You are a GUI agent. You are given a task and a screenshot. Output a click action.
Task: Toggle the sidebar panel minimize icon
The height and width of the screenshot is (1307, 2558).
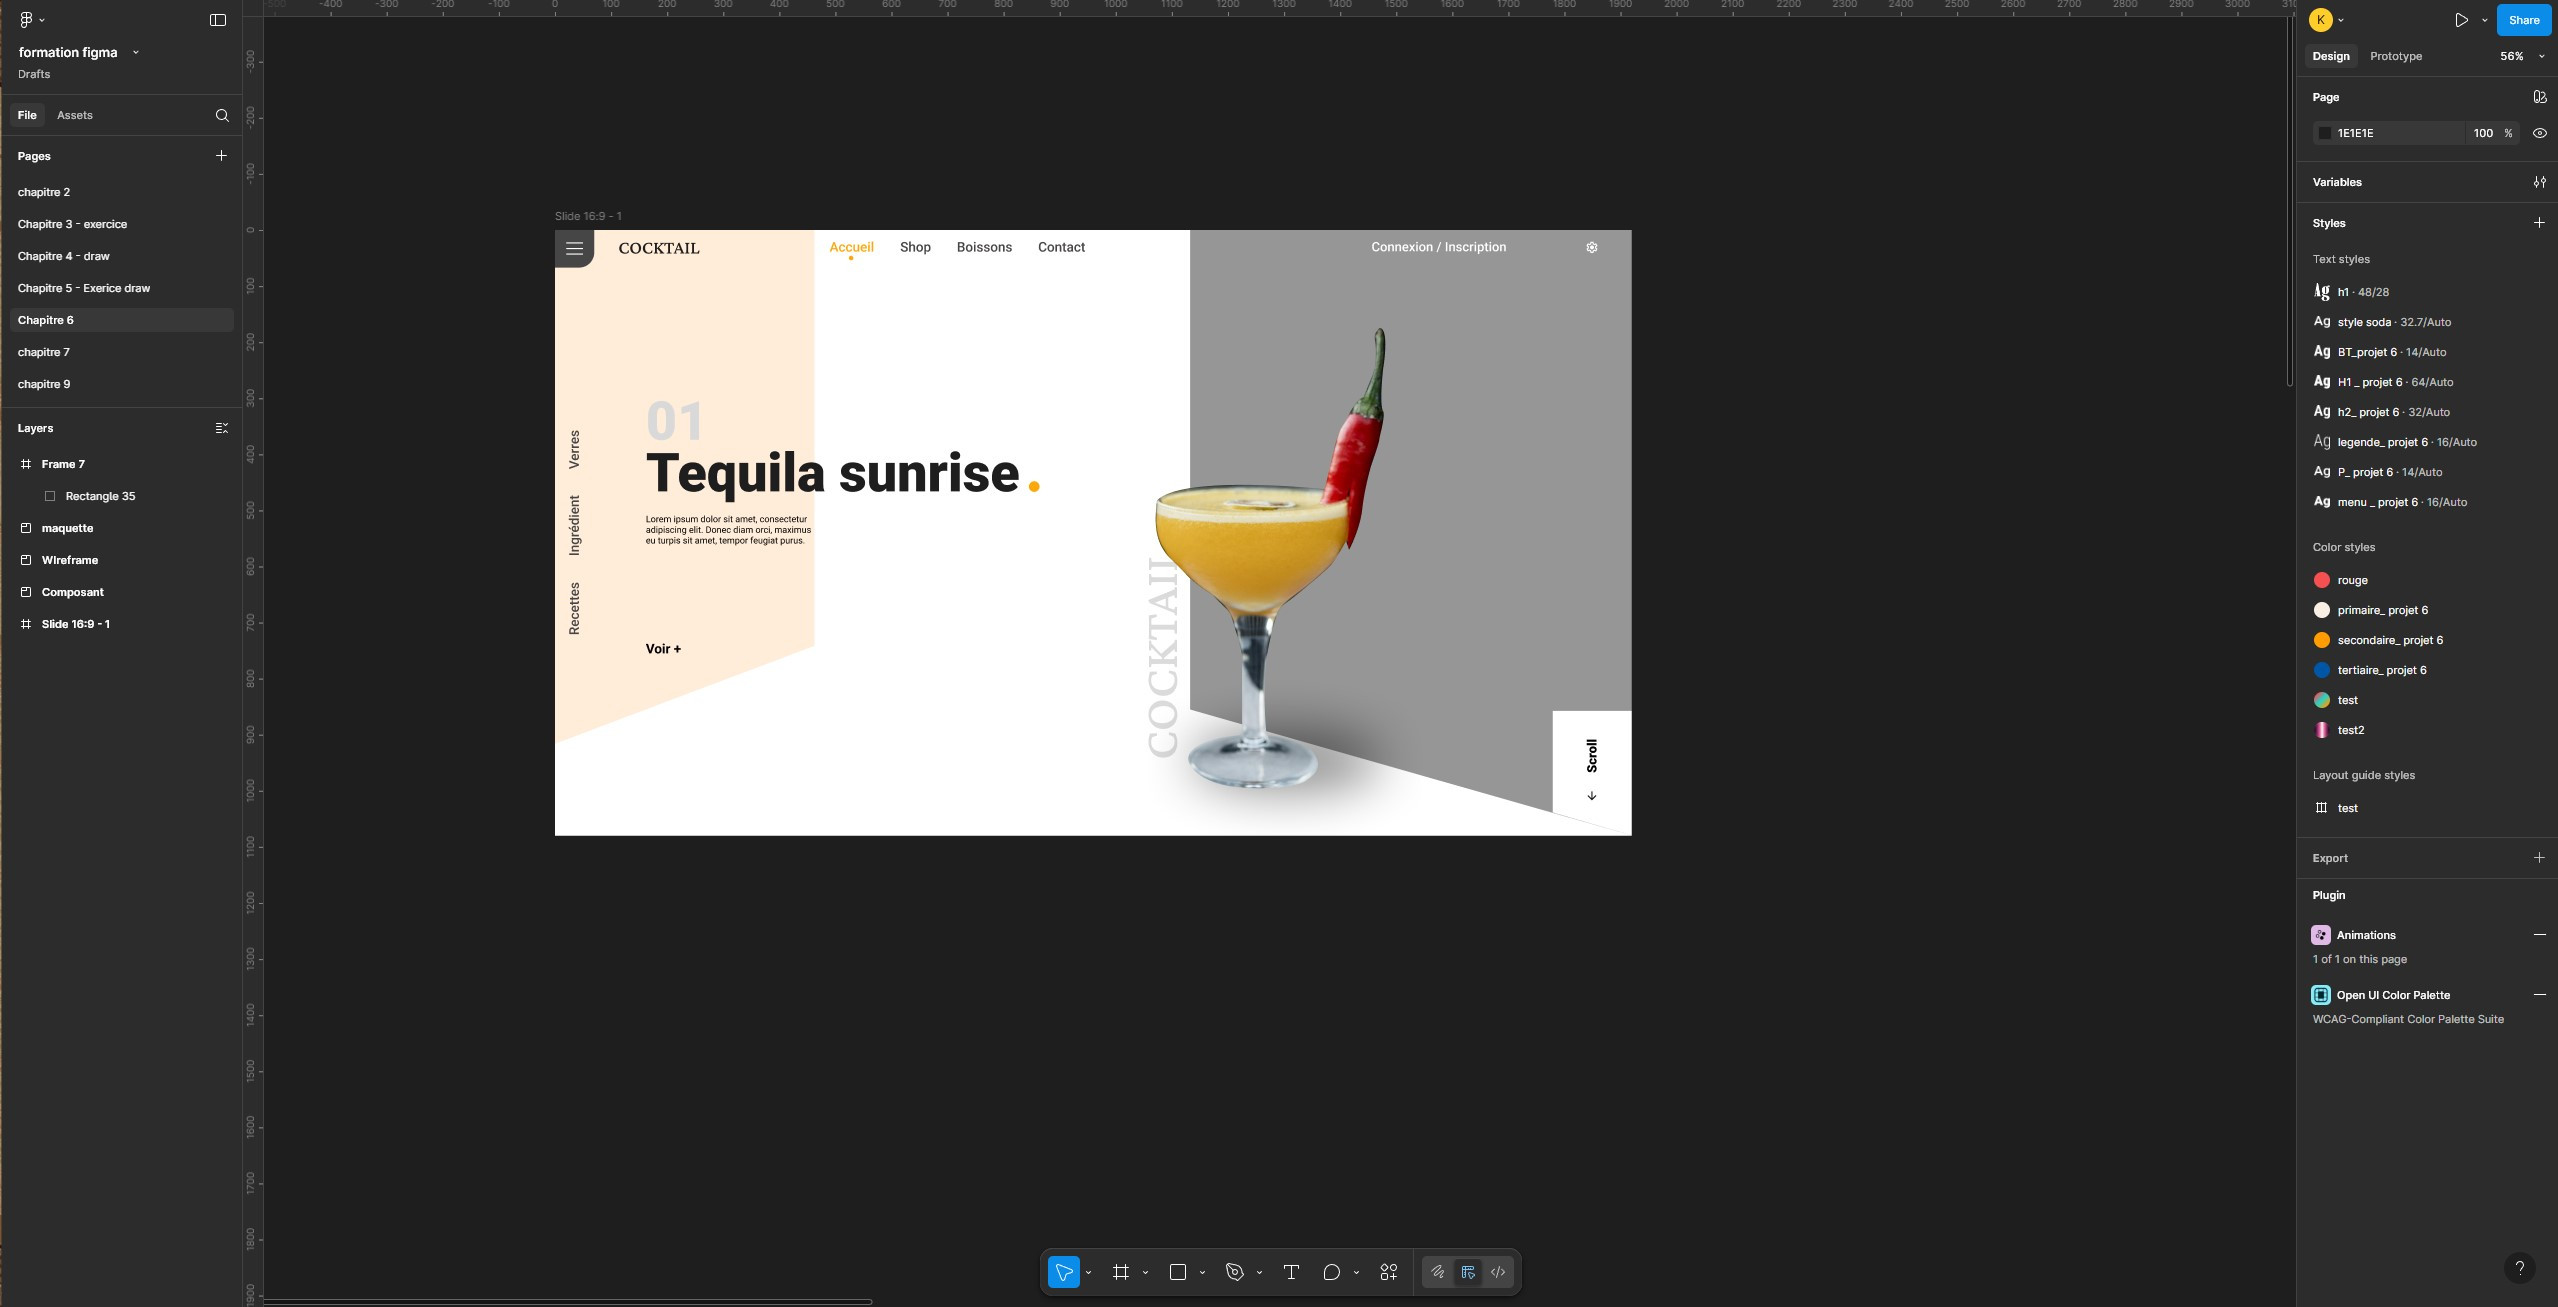pos(217,20)
